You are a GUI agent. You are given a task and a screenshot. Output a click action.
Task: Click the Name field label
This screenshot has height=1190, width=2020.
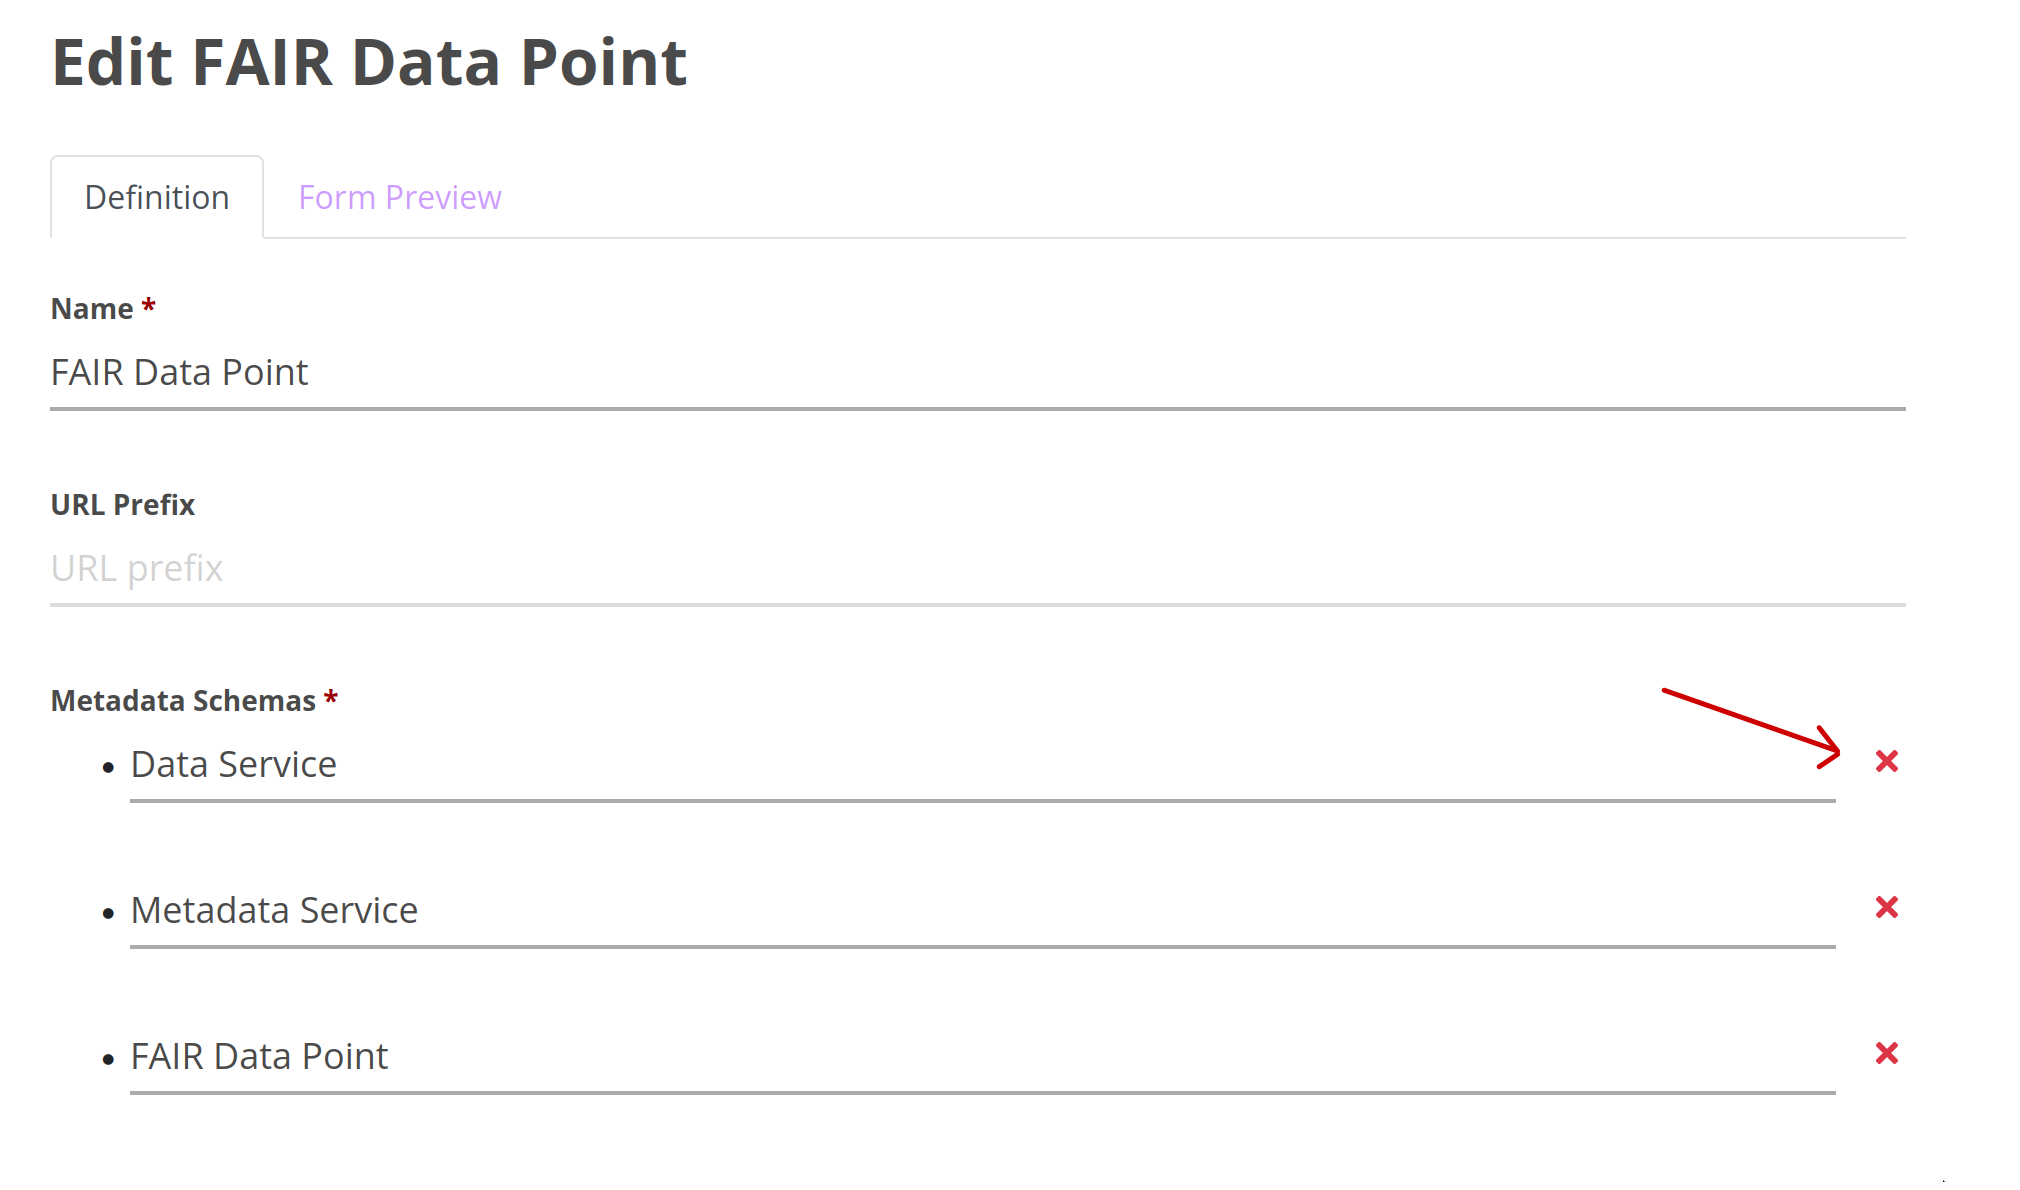(x=92, y=309)
